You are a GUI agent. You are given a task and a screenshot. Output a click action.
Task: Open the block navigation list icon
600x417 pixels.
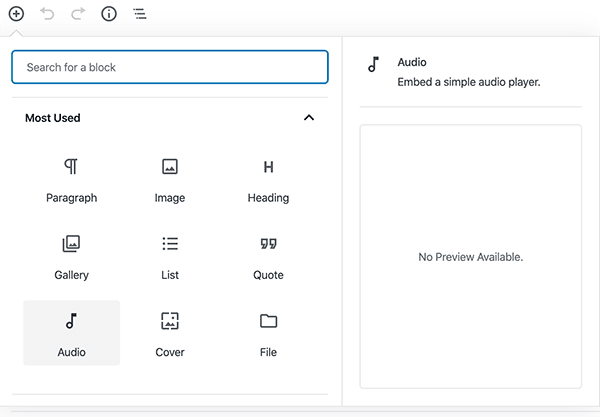click(139, 14)
